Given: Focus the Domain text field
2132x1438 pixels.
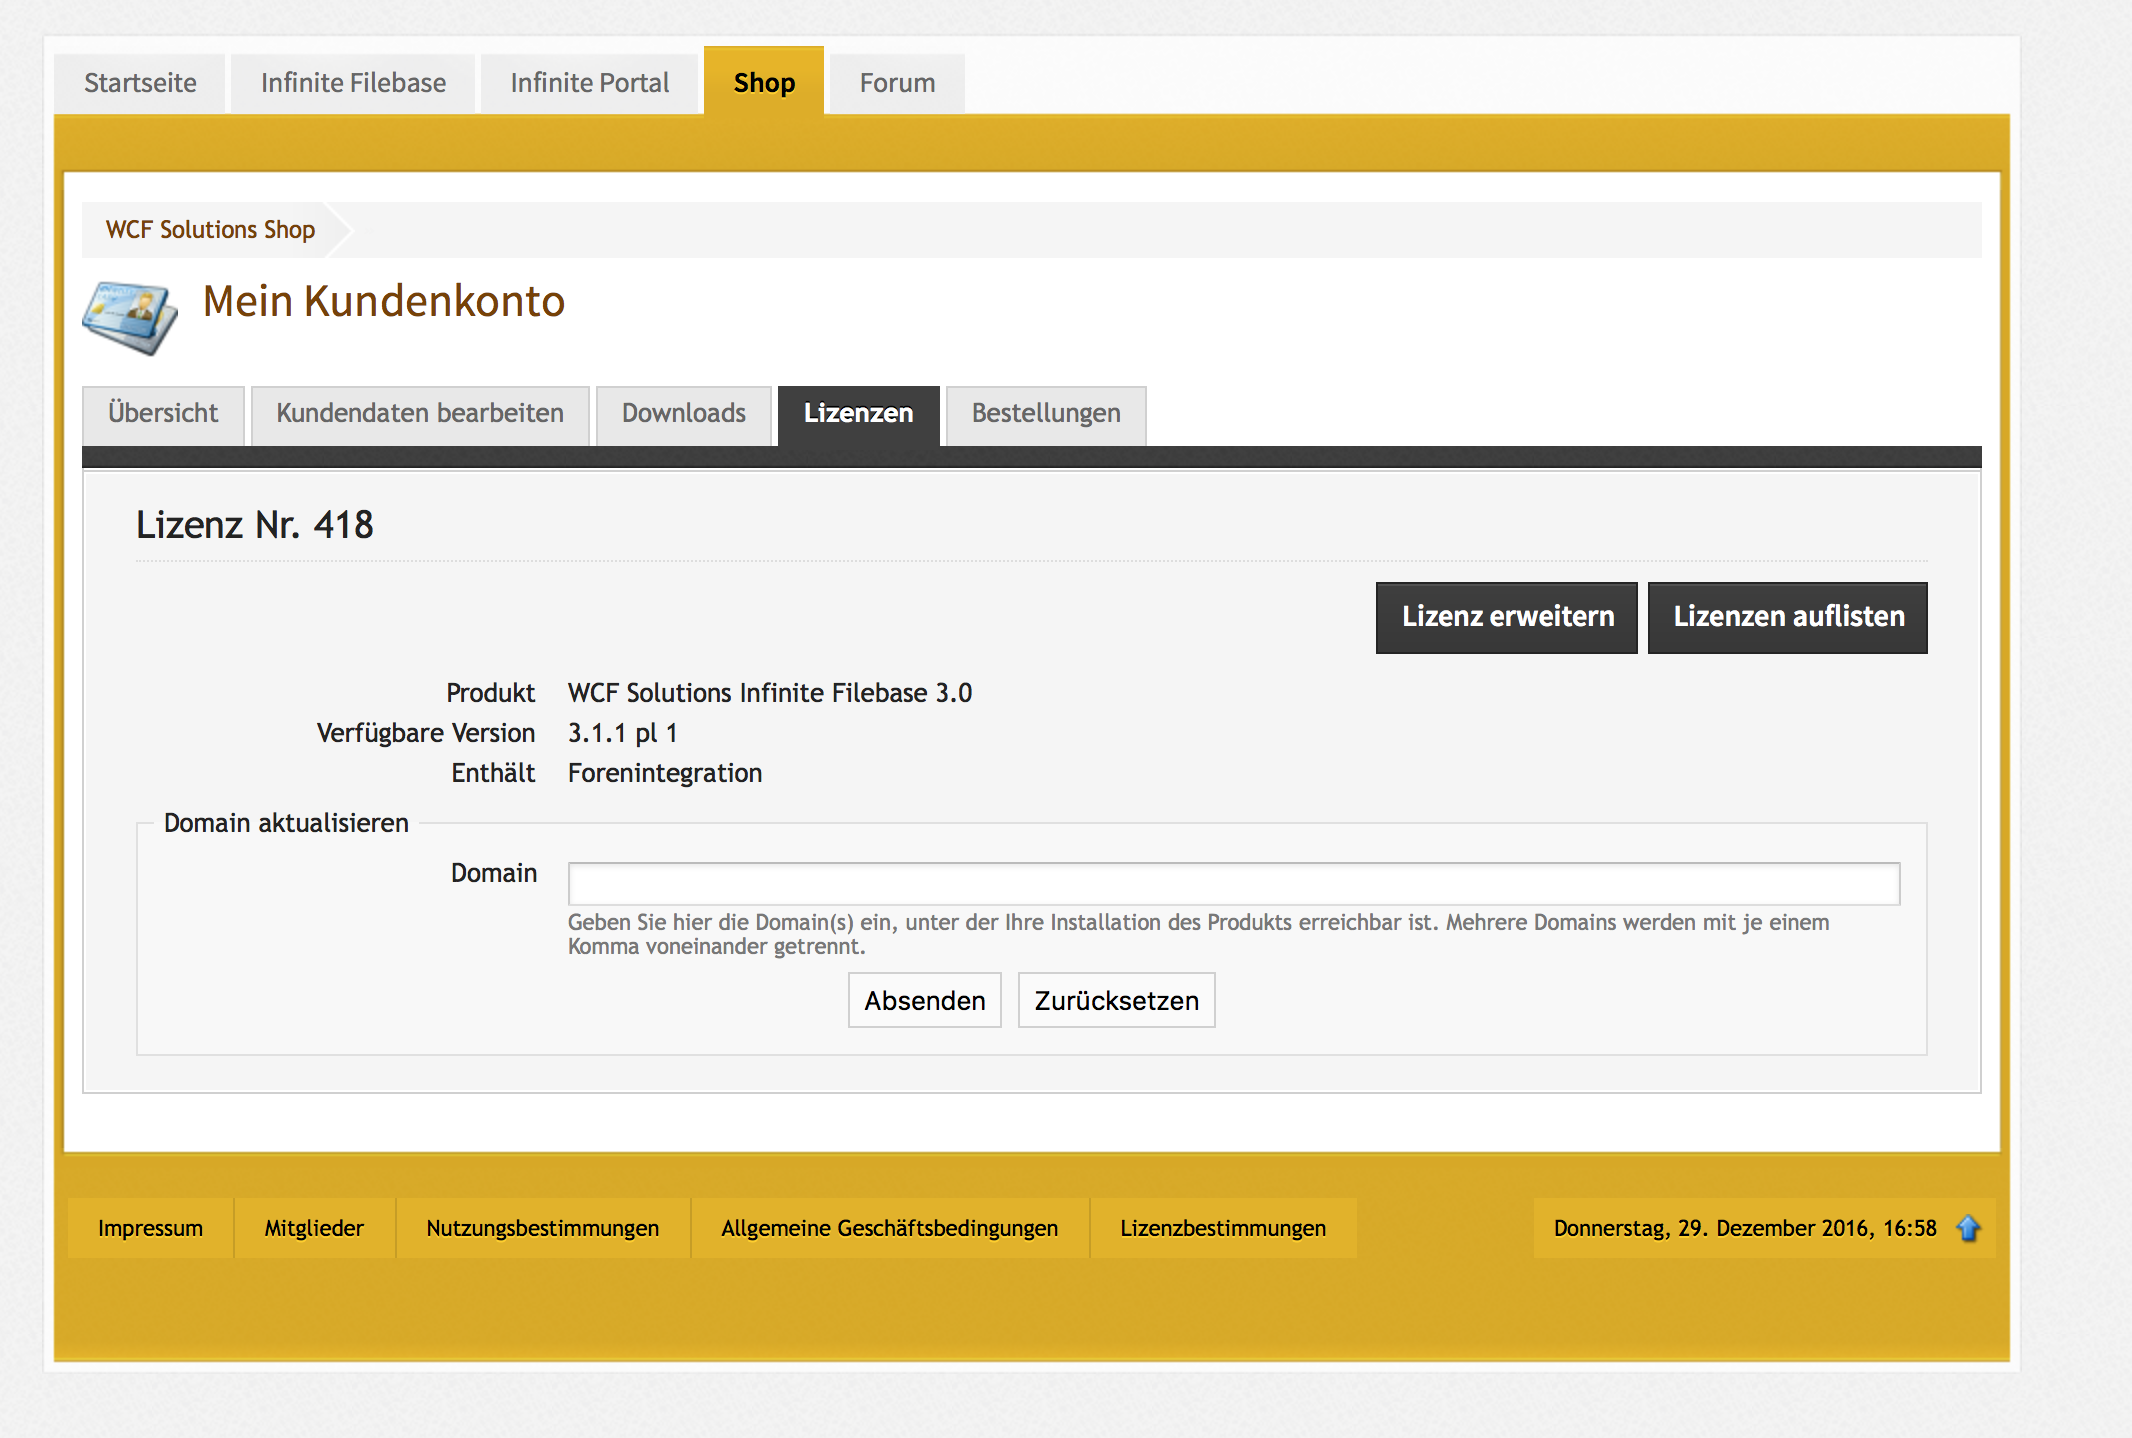Looking at the screenshot, I should point(1233,884).
